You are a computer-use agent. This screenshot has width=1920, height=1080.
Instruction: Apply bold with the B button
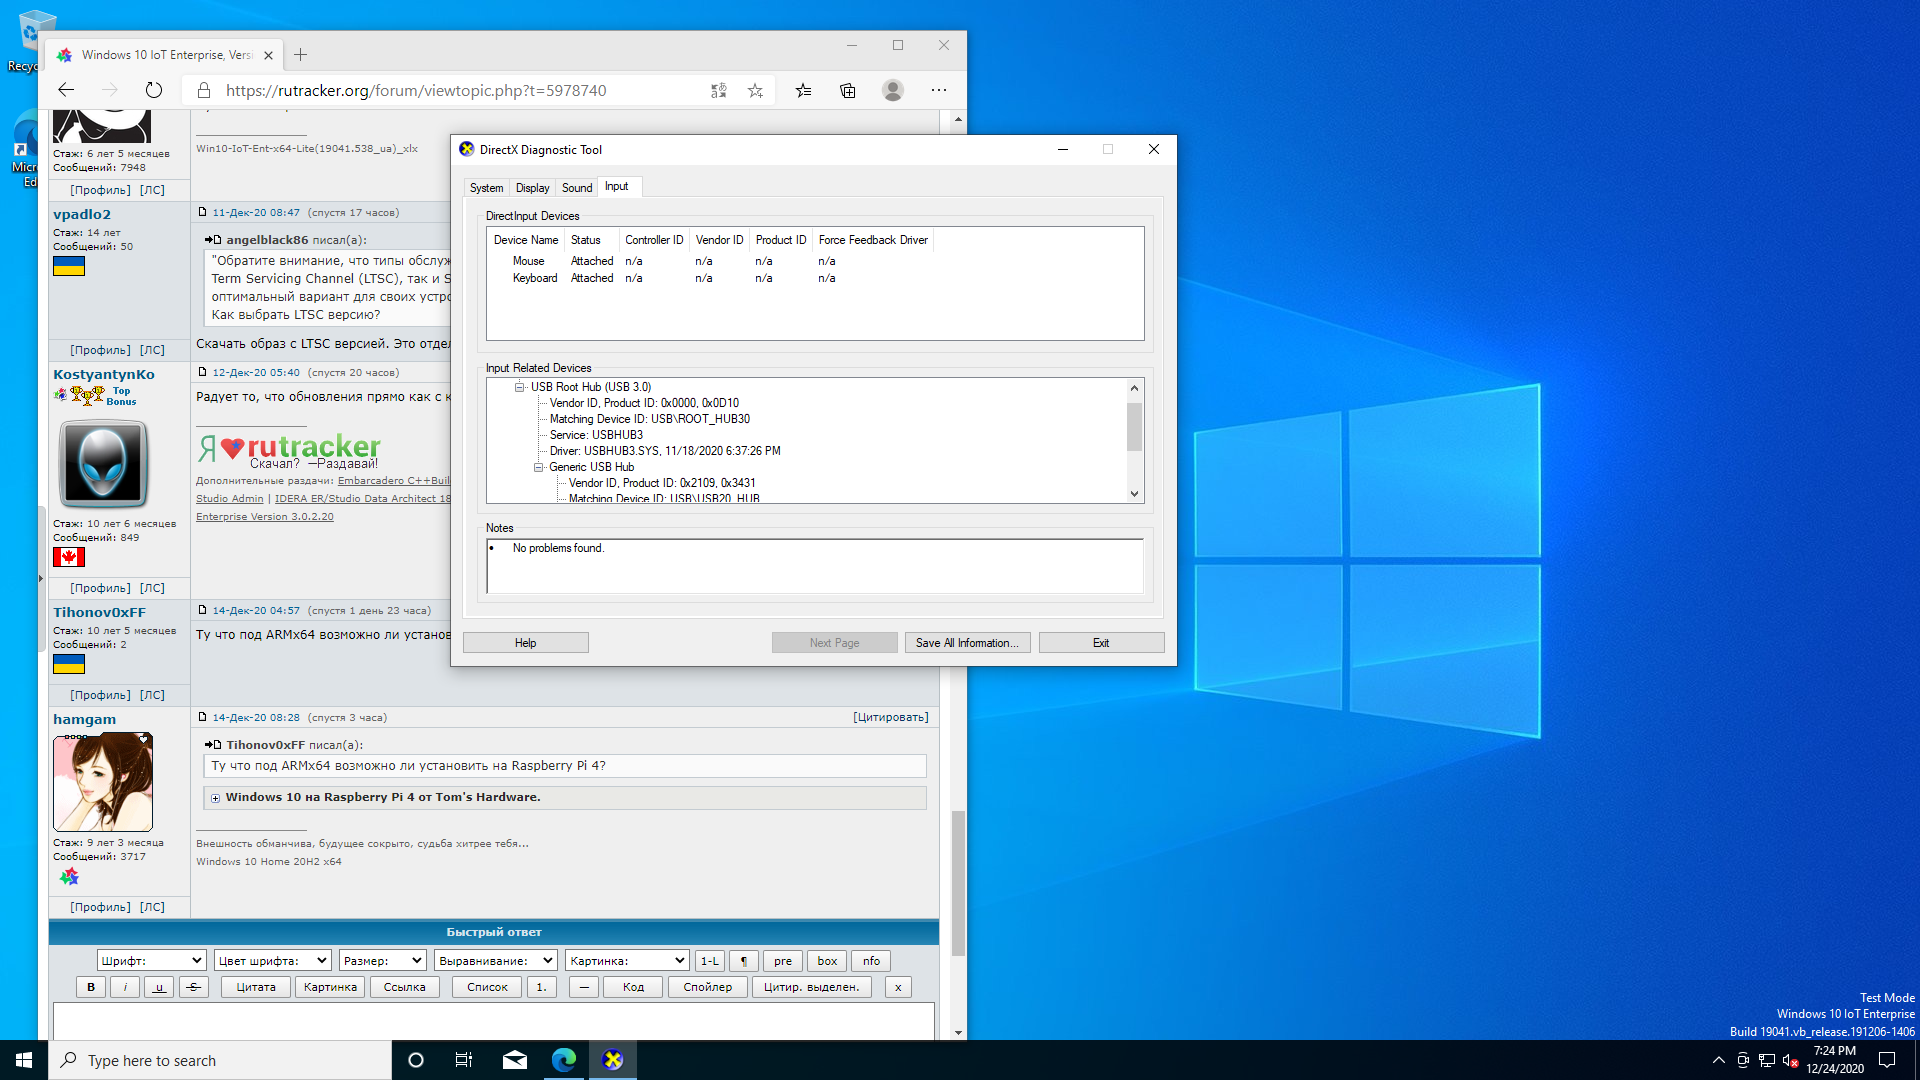point(91,987)
